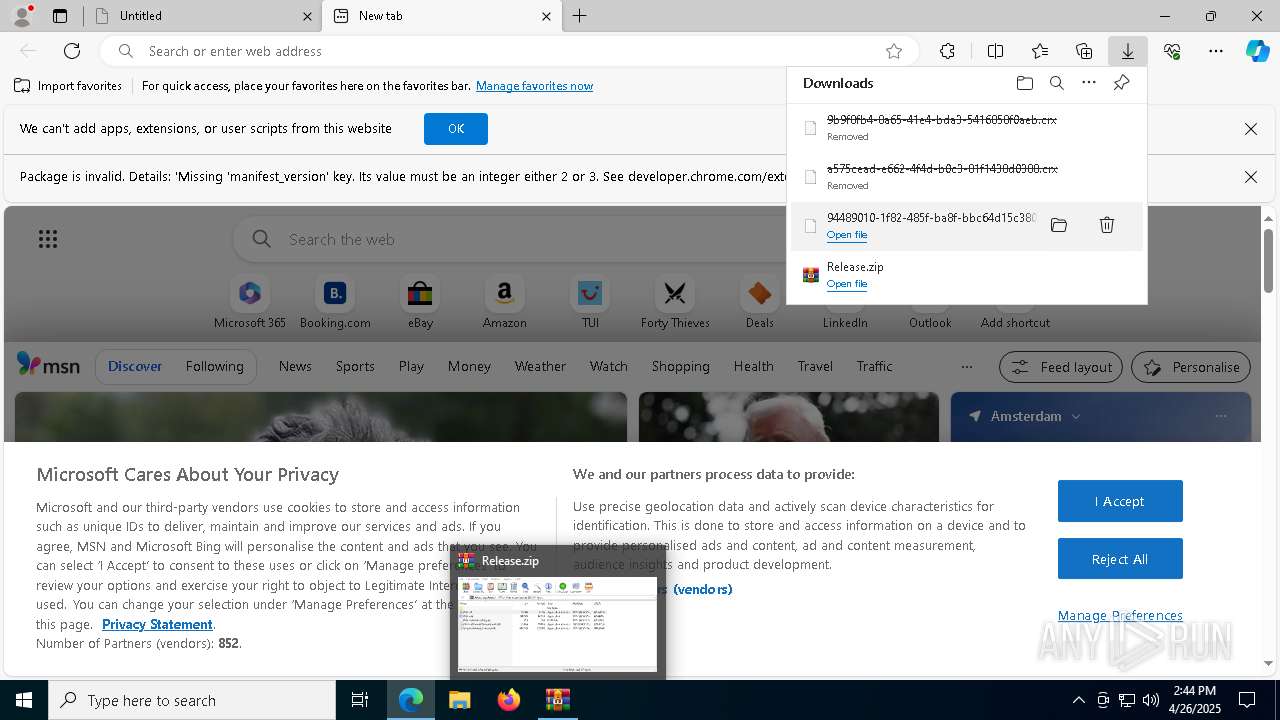Open Forty Thieves shortcut
The height and width of the screenshot is (720, 1280).
click(675, 303)
